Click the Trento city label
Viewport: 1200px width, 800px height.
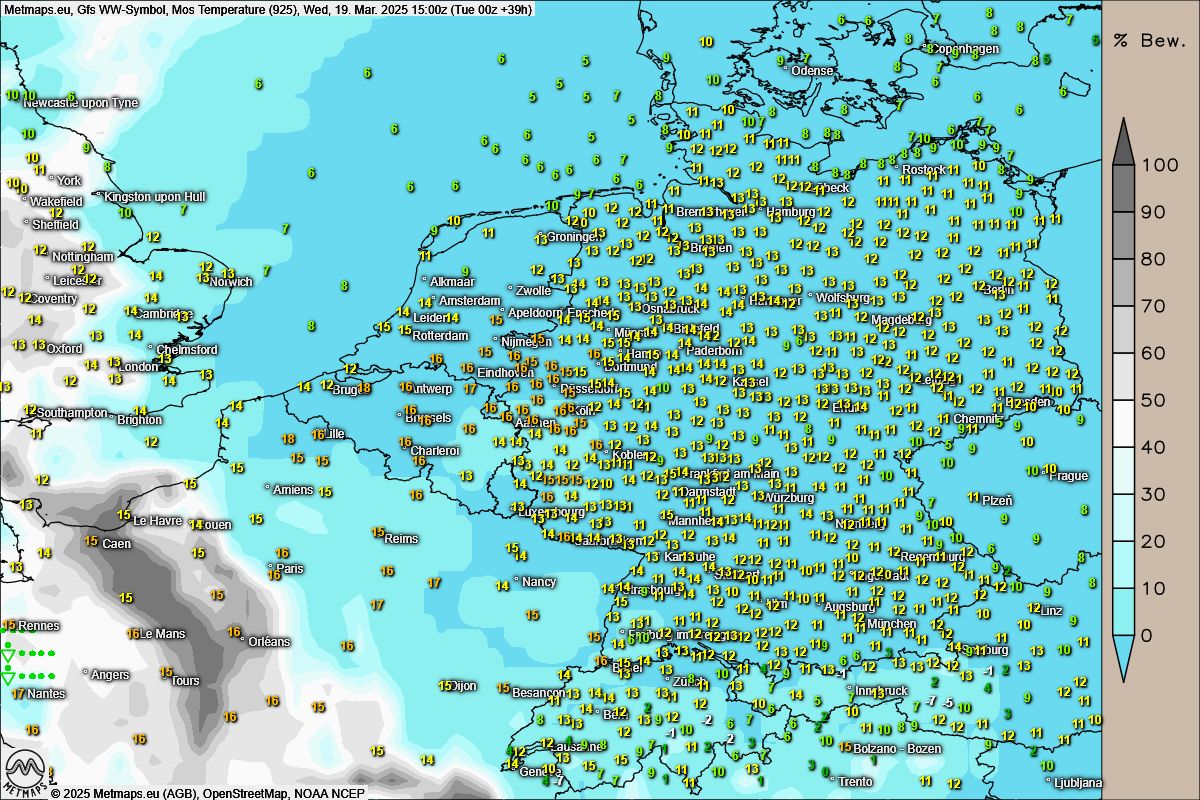855,782
